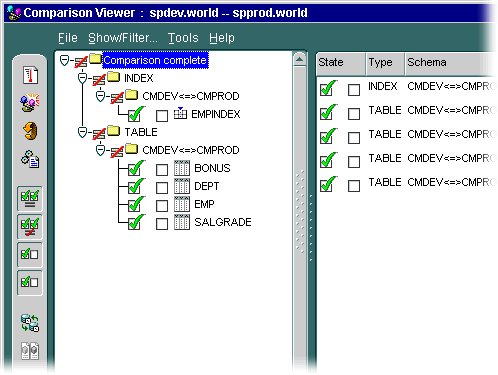Select the EMP table item
498x375 pixels.
point(204,204)
